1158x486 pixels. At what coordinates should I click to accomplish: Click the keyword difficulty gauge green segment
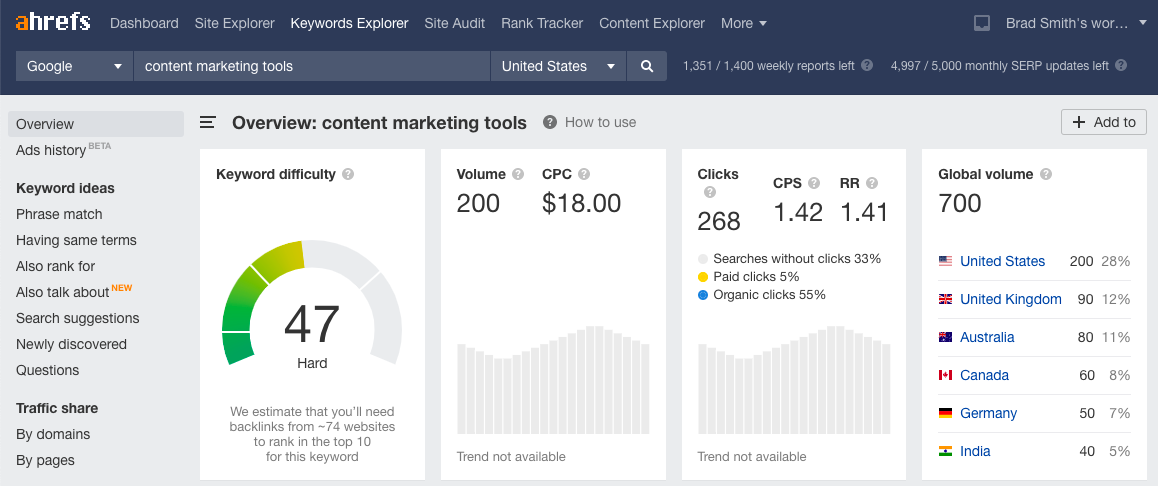pyautogui.click(x=244, y=300)
